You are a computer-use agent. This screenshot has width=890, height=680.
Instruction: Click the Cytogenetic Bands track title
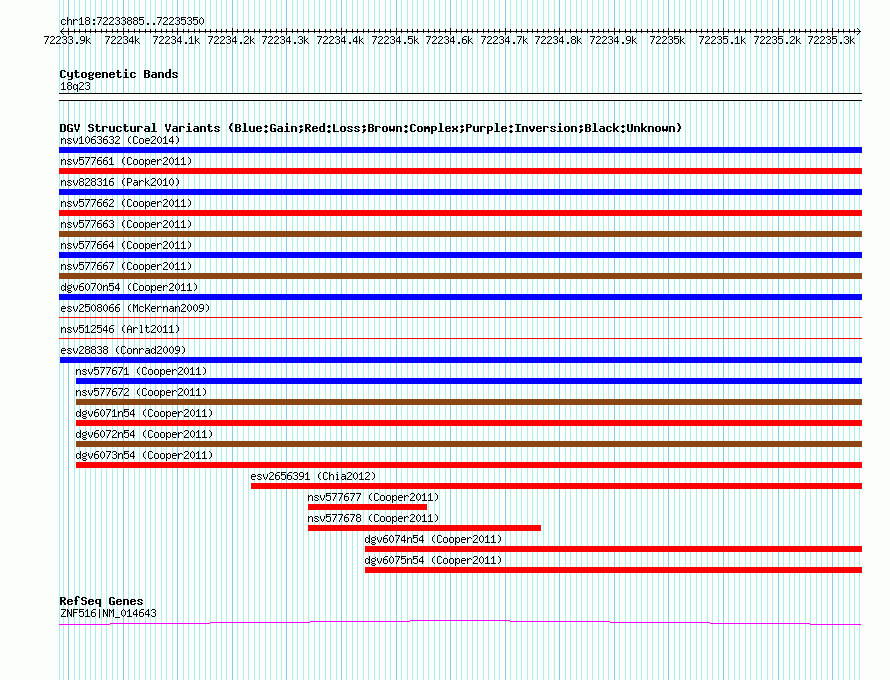(119, 74)
